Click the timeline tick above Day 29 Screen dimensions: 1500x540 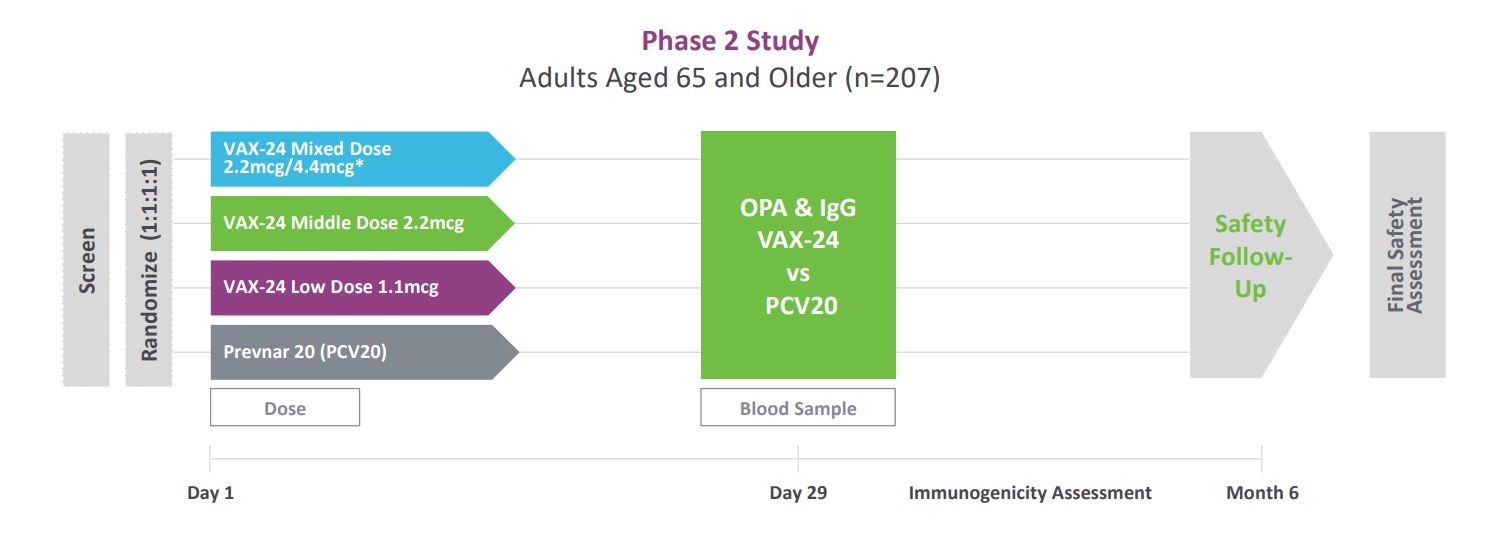[798, 459]
